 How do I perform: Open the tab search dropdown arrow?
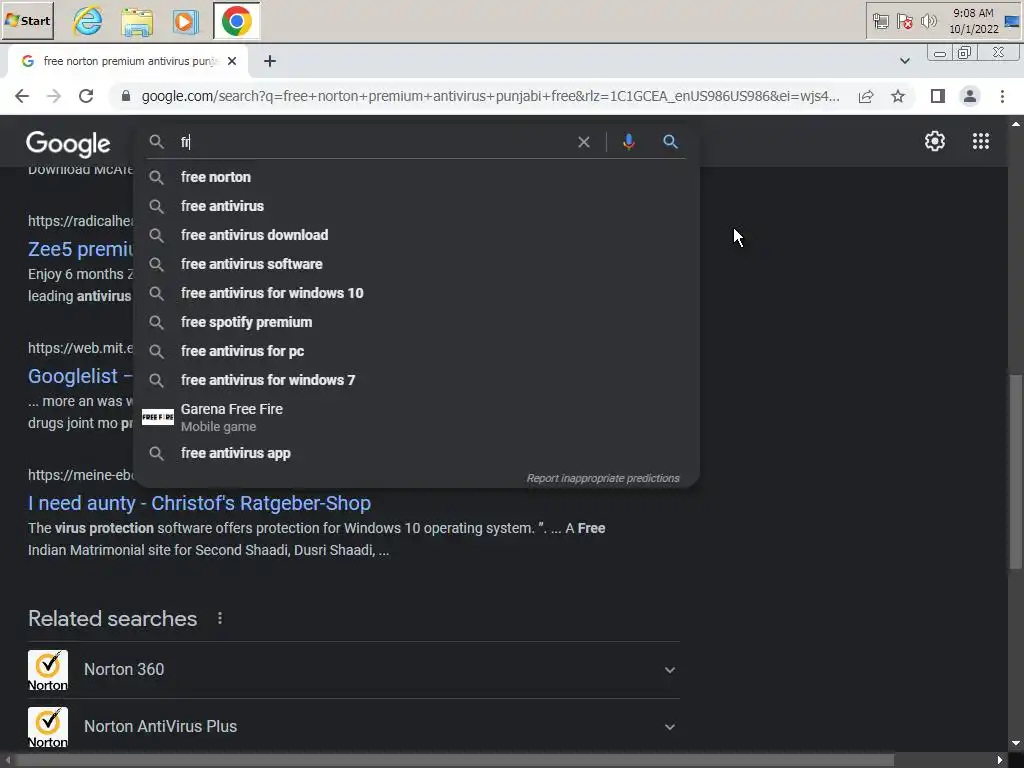(x=904, y=61)
